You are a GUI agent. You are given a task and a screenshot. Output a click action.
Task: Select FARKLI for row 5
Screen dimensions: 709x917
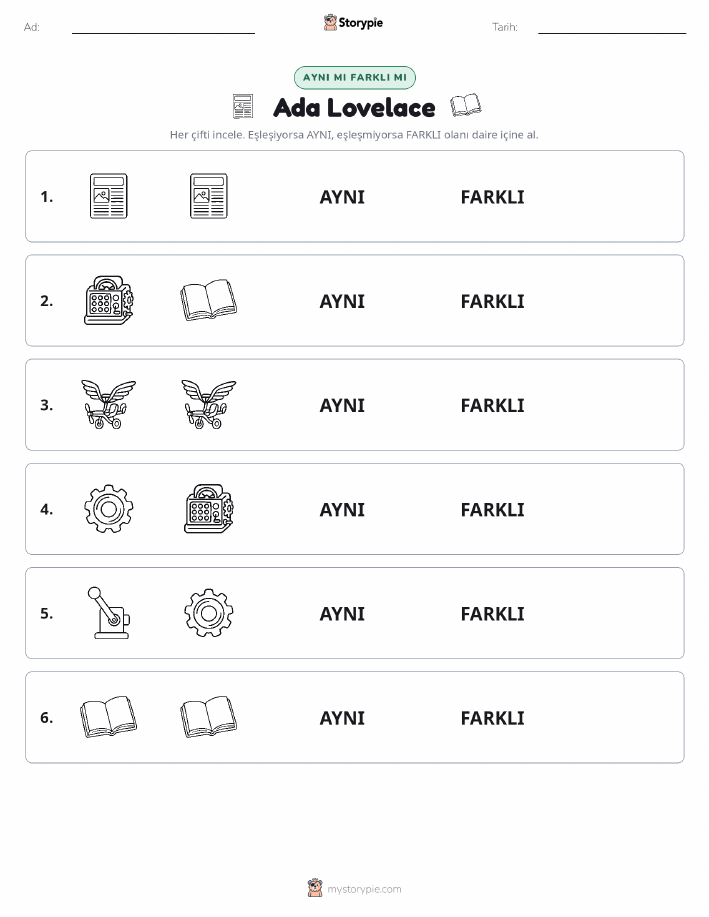tap(492, 613)
